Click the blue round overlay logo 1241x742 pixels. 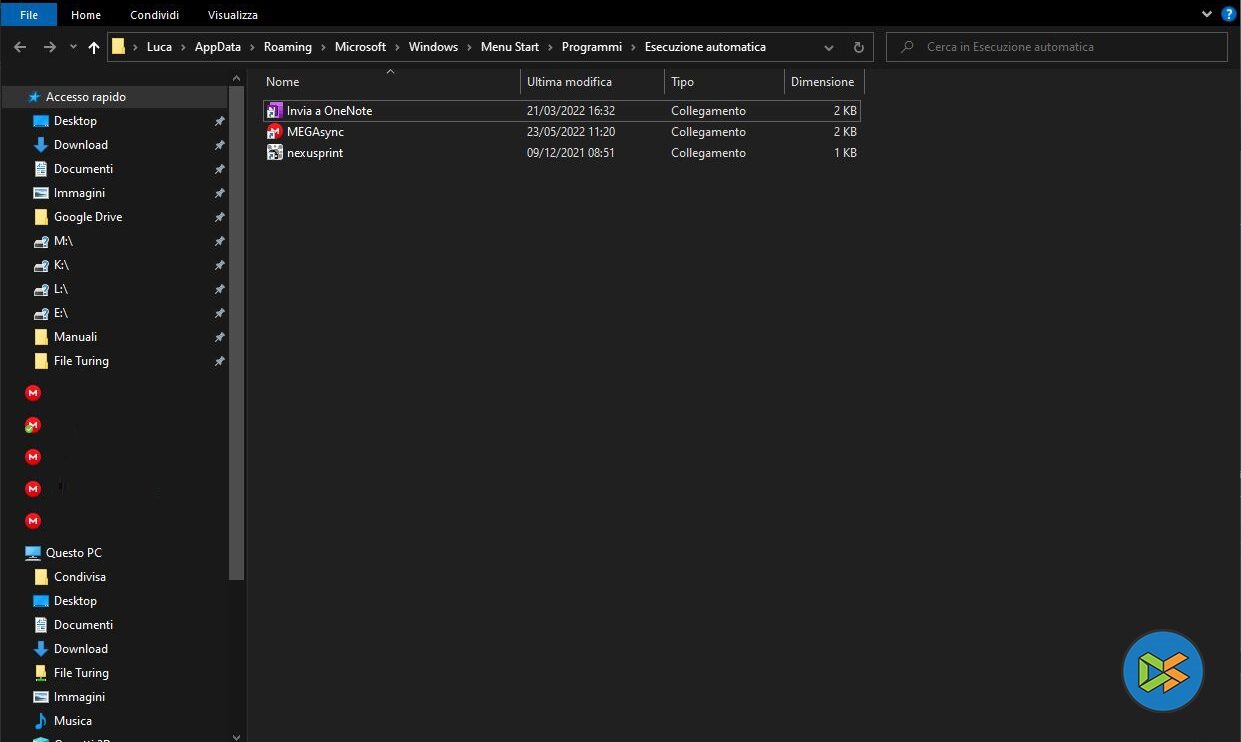coord(1162,671)
